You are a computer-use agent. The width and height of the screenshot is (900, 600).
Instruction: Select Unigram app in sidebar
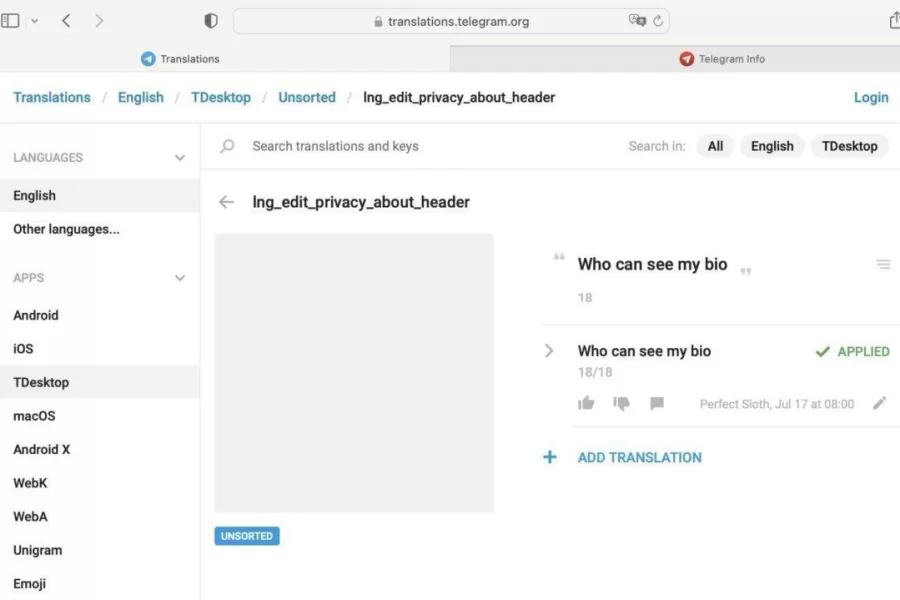[x=100, y=550]
